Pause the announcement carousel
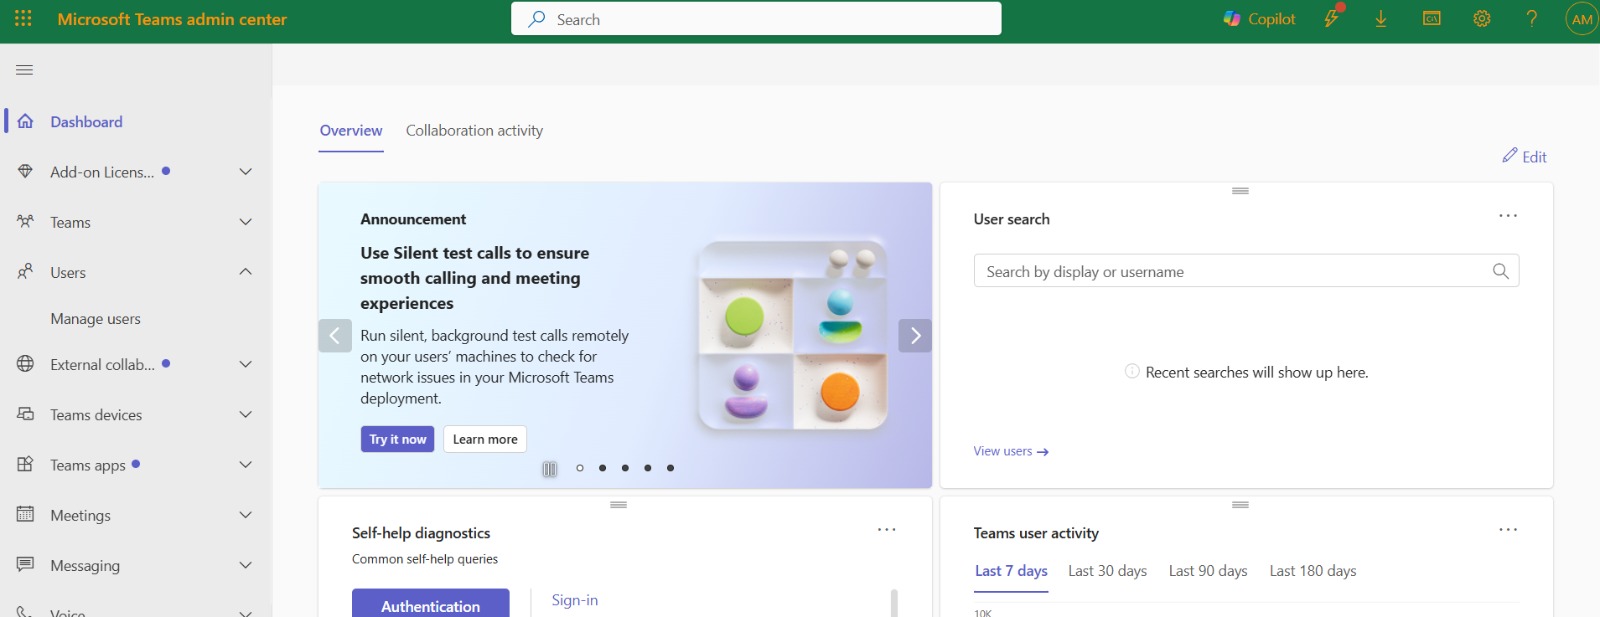Screen dimensions: 1600x617 [549, 468]
